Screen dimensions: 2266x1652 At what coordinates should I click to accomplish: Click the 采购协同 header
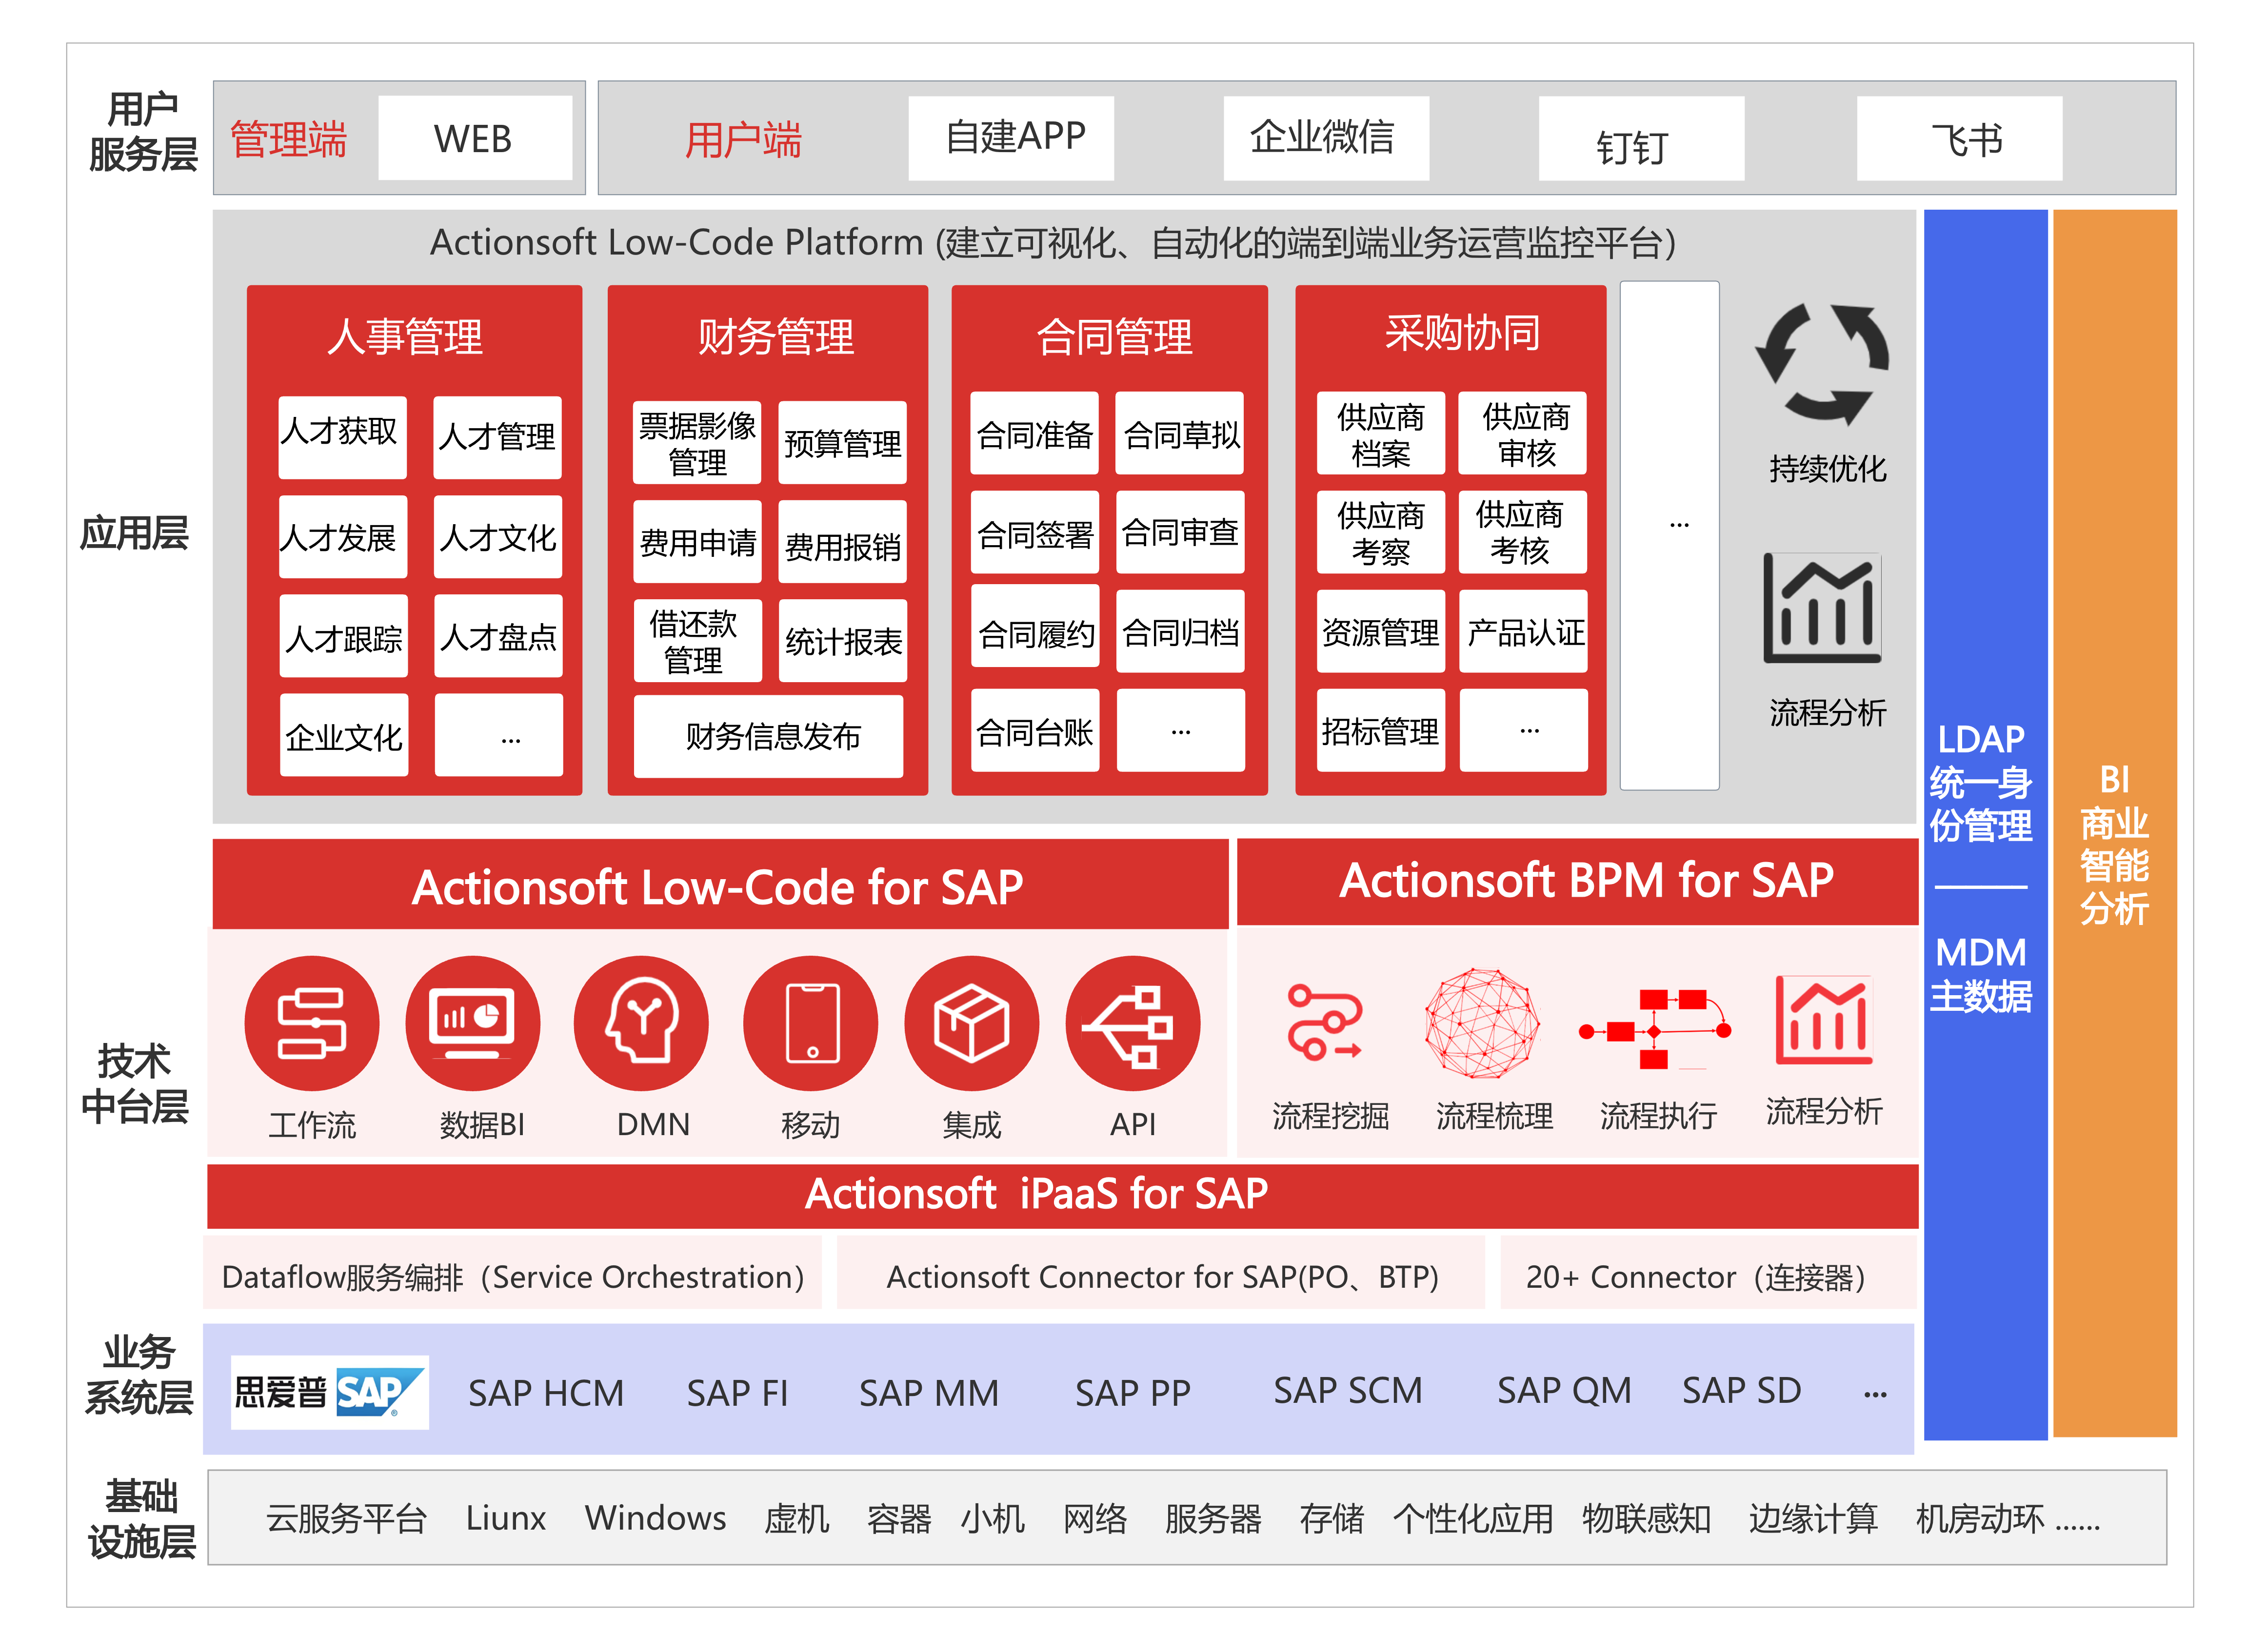pyautogui.click(x=1462, y=332)
